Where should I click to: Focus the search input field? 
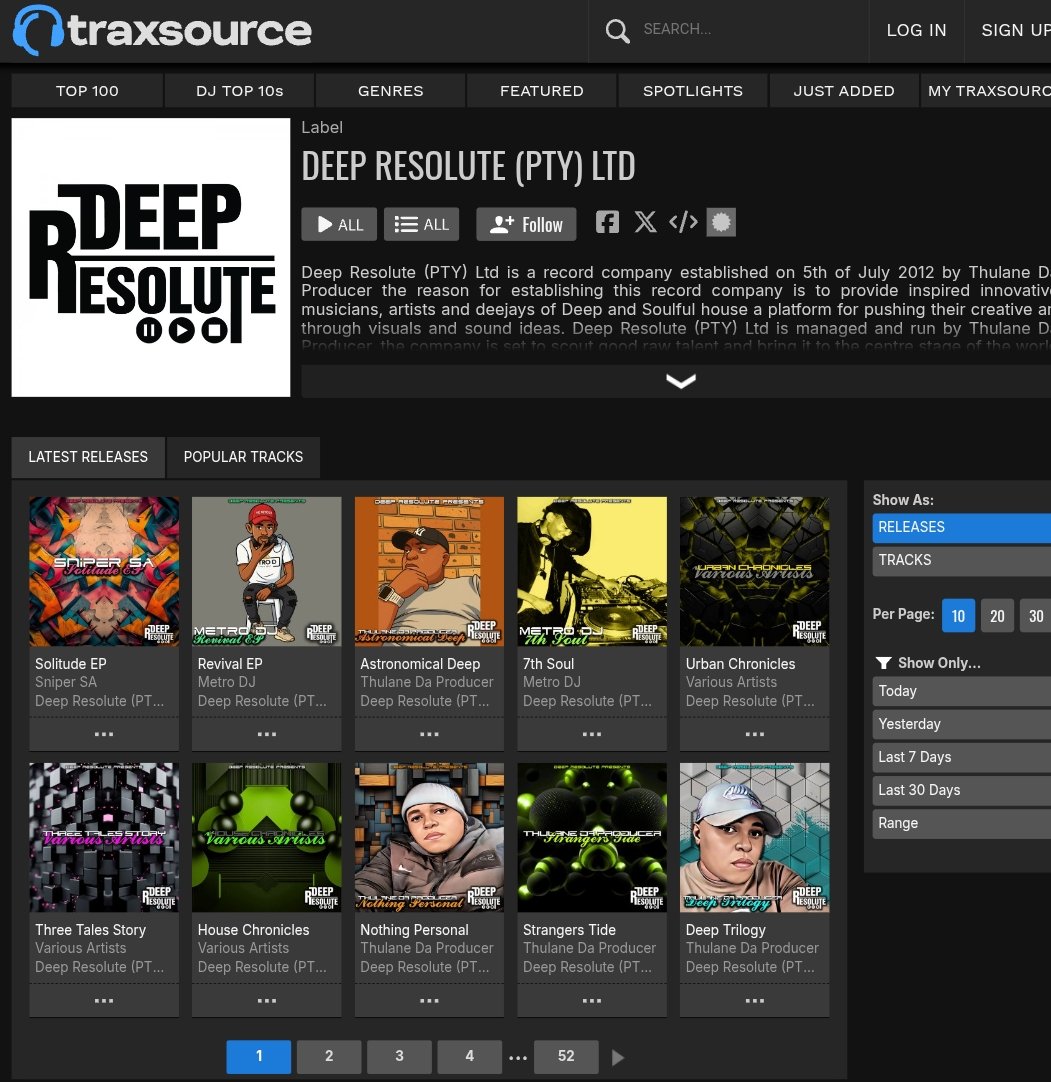[749, 30]
